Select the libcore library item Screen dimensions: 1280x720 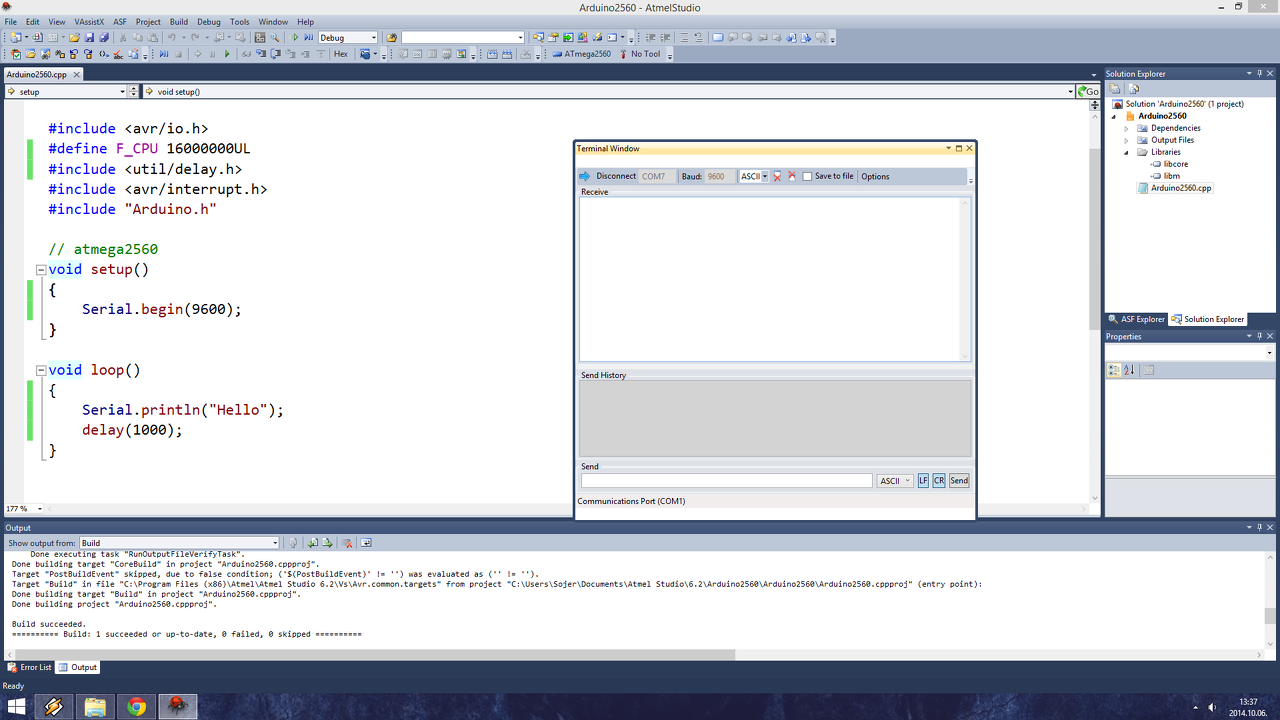pos(1176,164)
